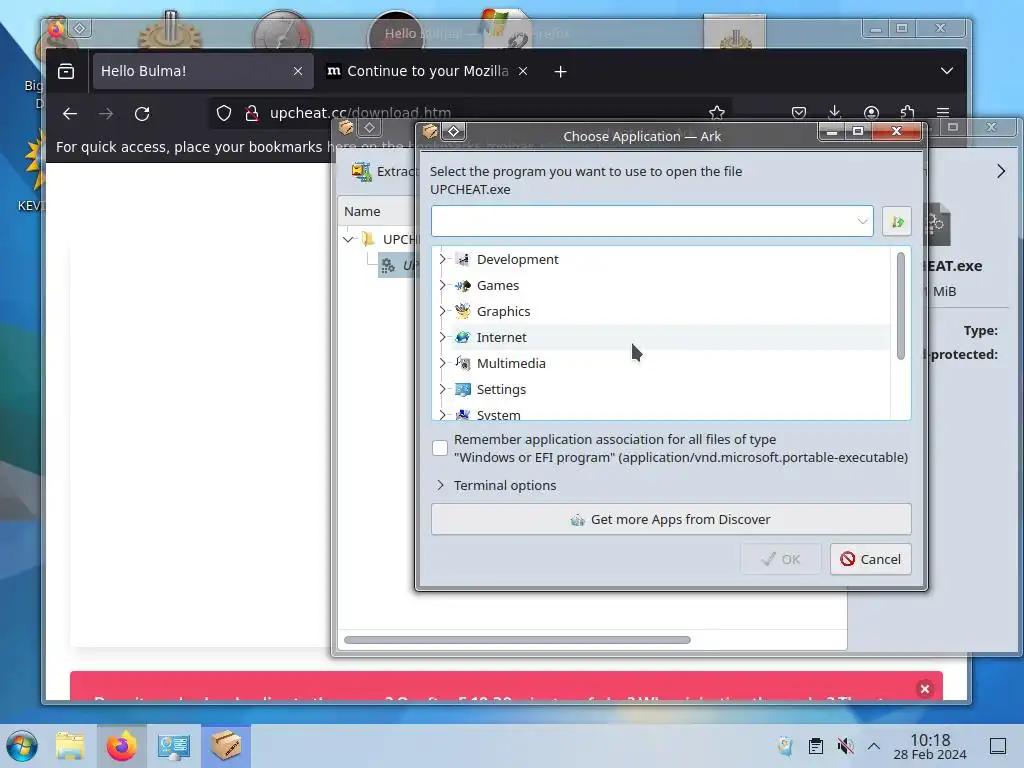
Task: Expand the Settings category
Action: click(x=443, y=389)
